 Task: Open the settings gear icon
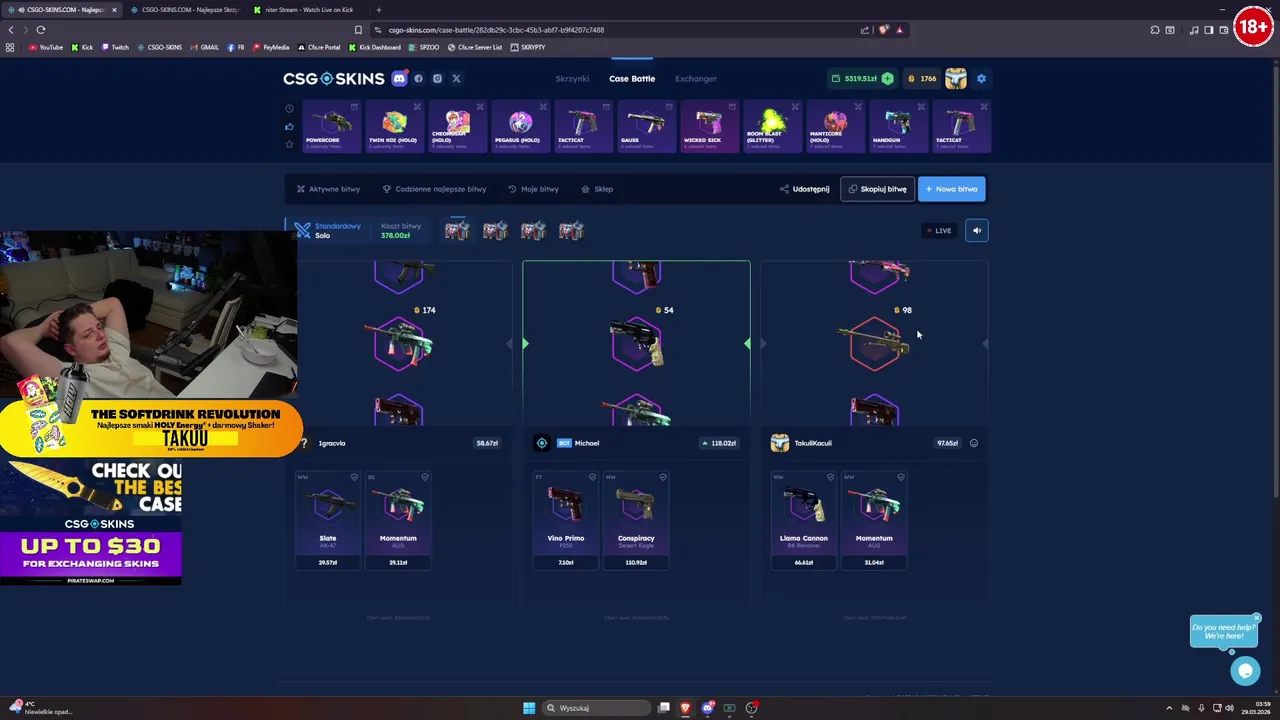tap(981, 78)
